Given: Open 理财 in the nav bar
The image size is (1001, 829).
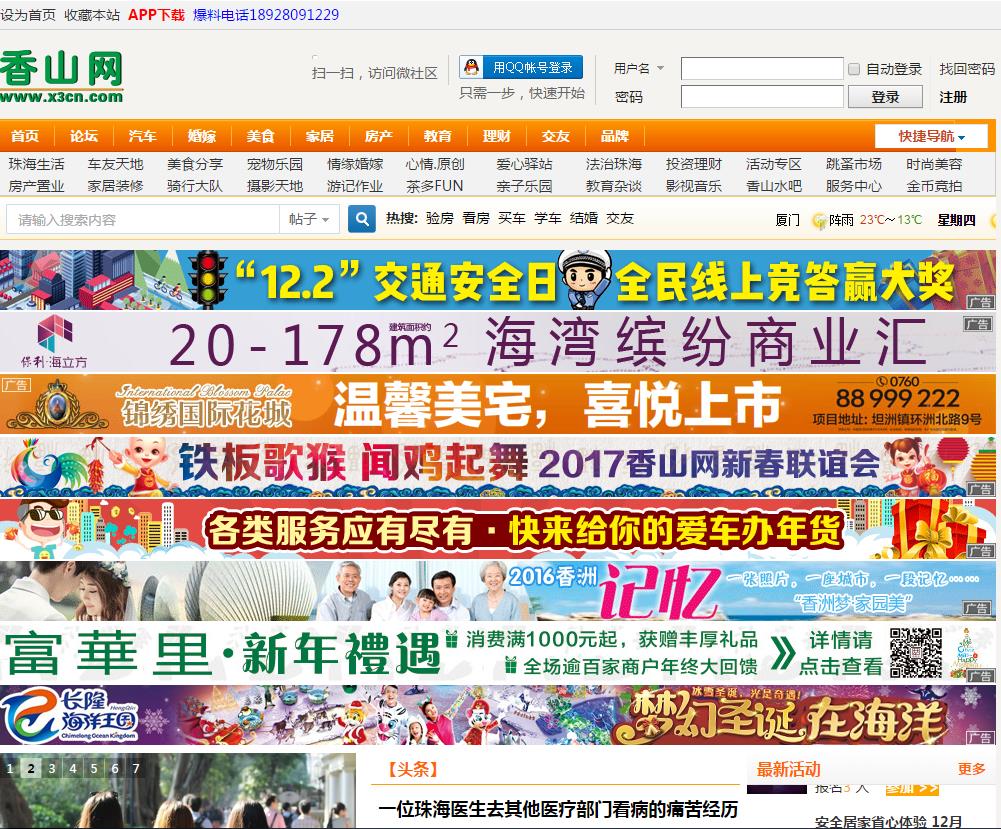Looking at the screenshot, I should click(497, 136).
